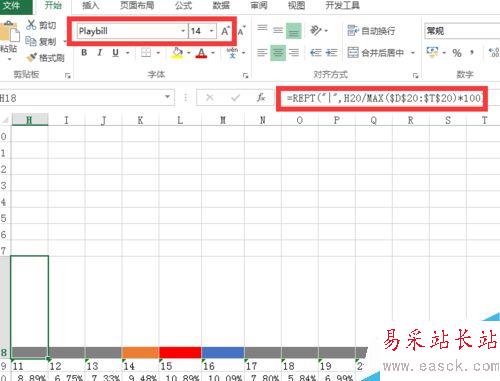The image size is (500, 381).
Task: Open the Playbill font name dropdown
Action: coord(183,31)
